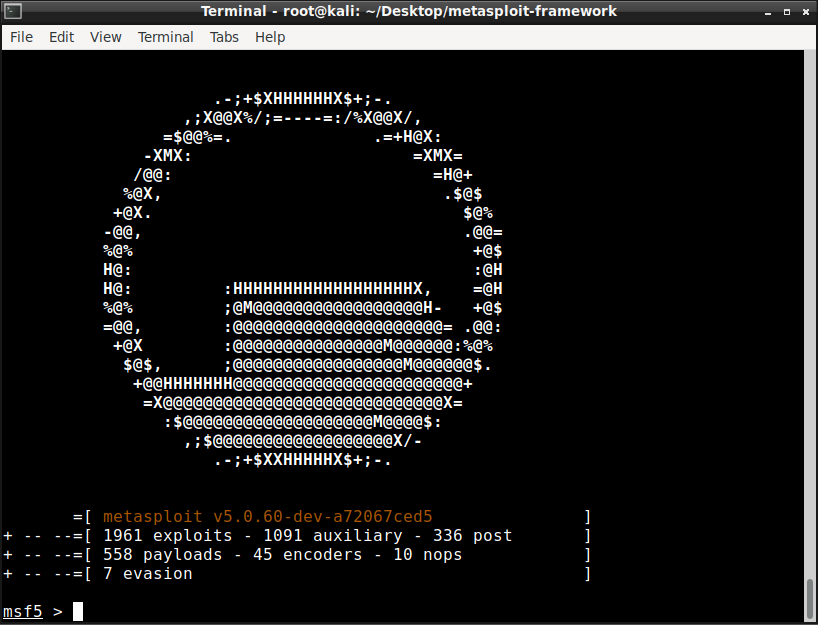The image size is (818, 625).
Task: Click the metasploit v5.0.60-dev-a72067ced5 text
Action: pyautogui.click(x=268, y=516)
